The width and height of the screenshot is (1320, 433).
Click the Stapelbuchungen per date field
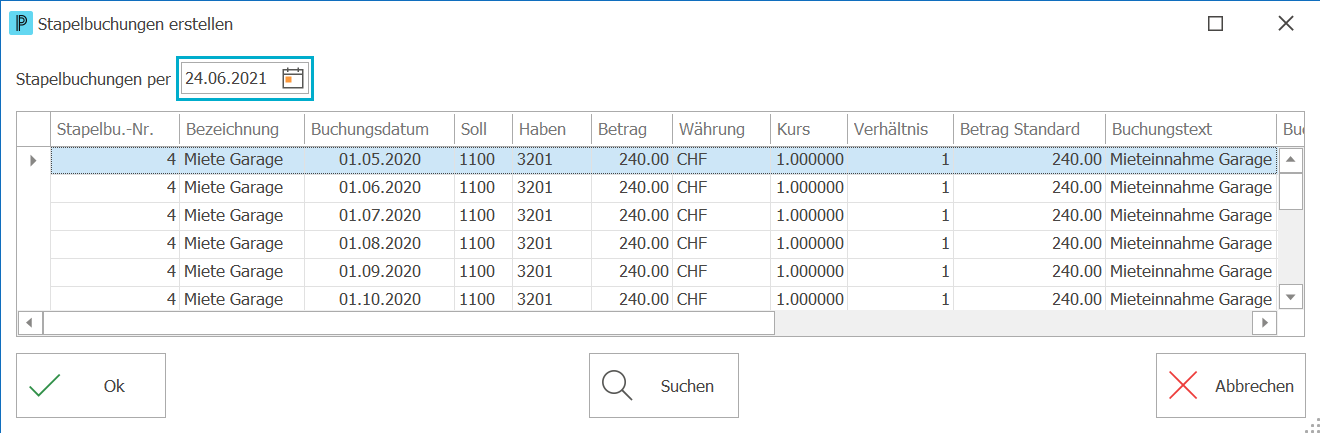[245, 78]
